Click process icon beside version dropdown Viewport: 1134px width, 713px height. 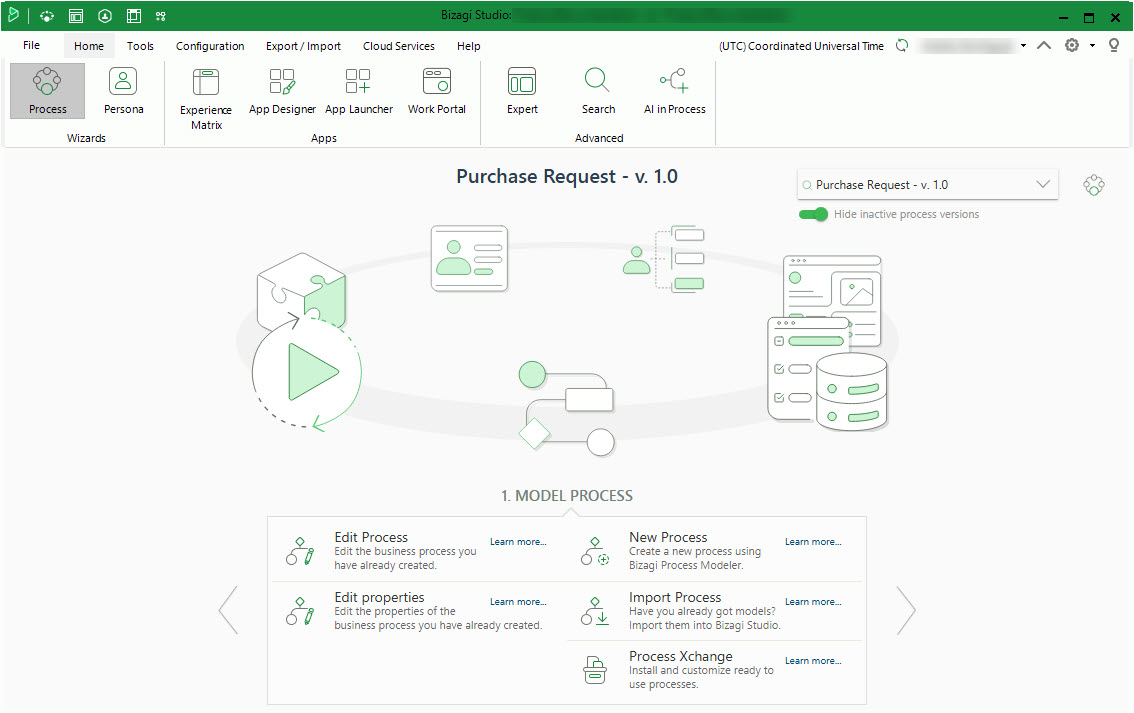[1094, 185]
